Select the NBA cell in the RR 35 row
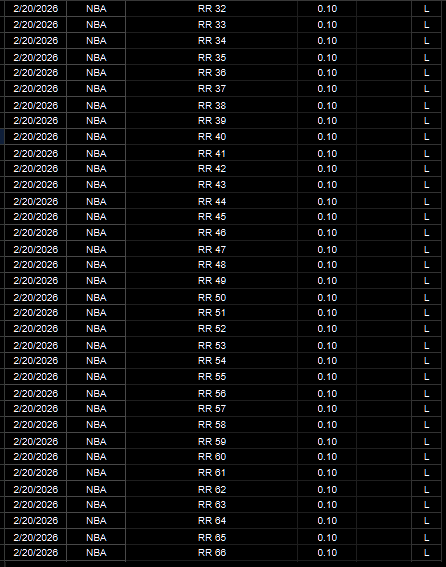The width and height of the screenshot is (446, 567). (x=96, y=57)
